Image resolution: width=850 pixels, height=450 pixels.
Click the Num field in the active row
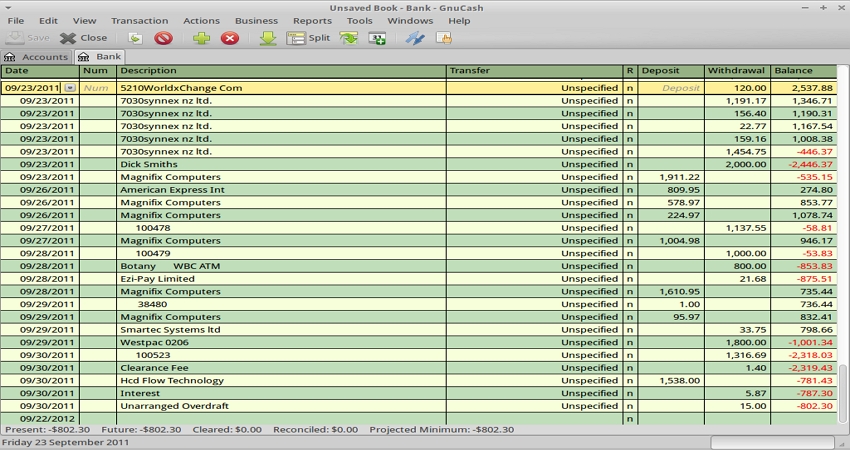click(x=98, y=88)
